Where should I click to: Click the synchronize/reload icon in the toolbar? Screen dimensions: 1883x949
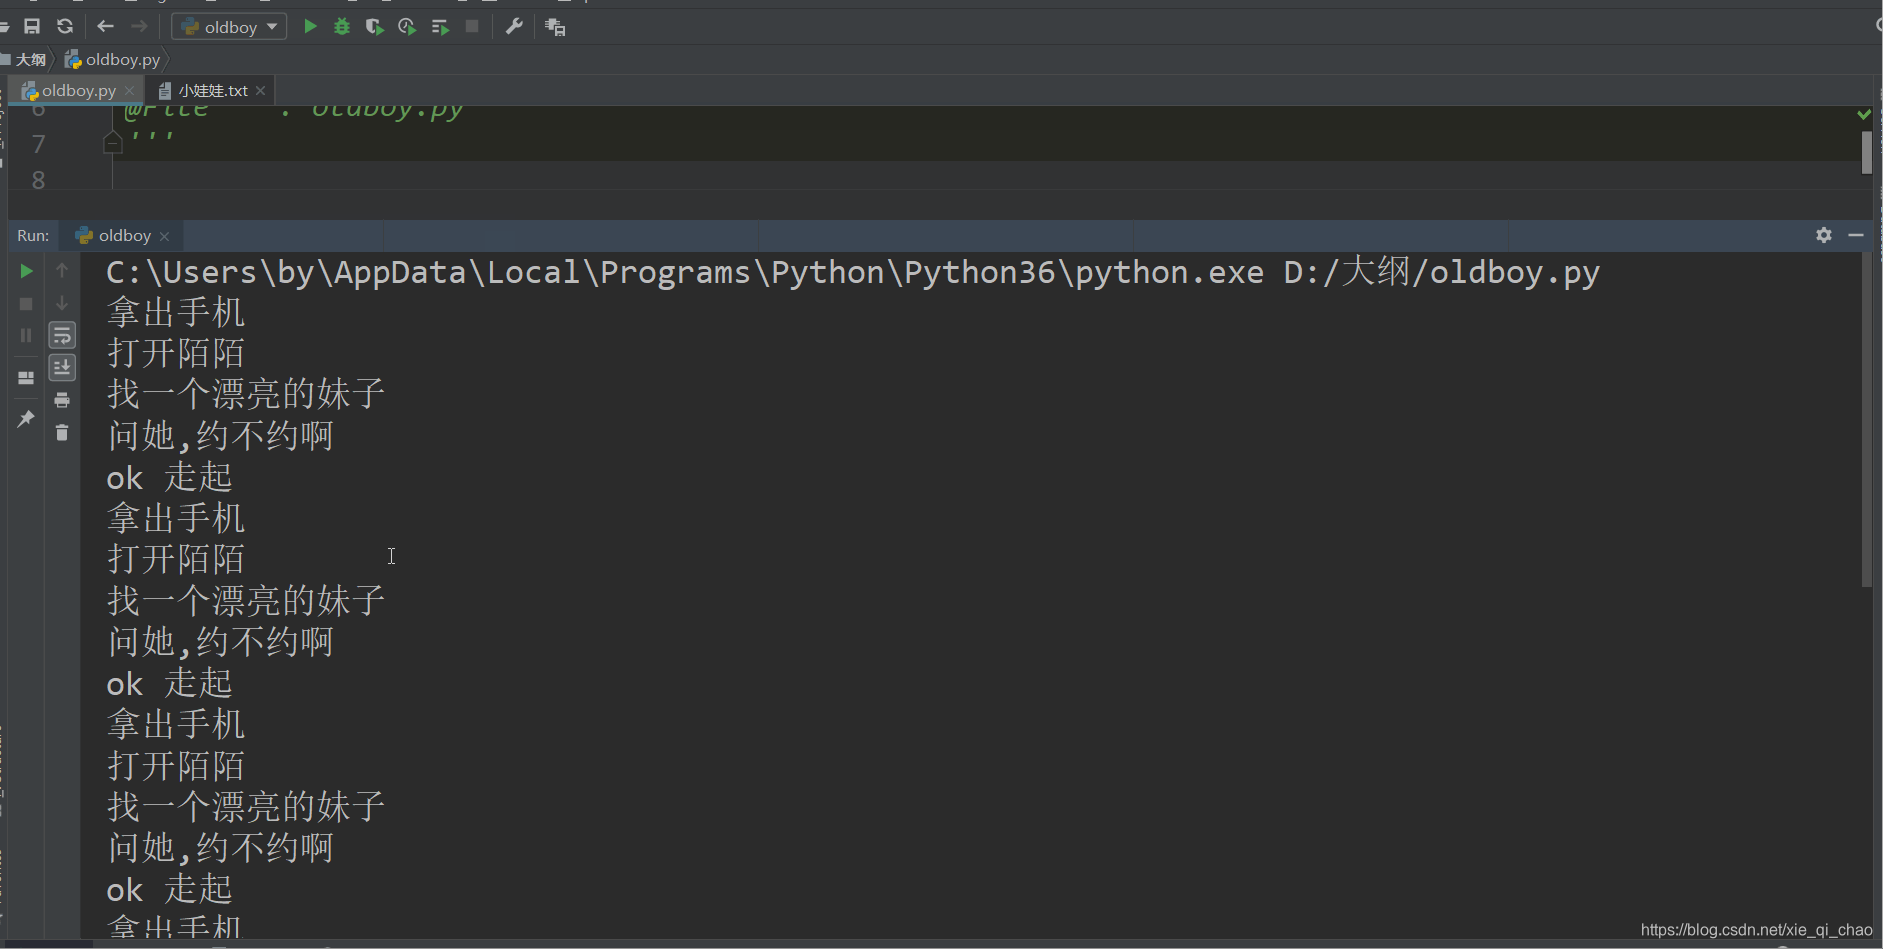(x=65, y=27)
